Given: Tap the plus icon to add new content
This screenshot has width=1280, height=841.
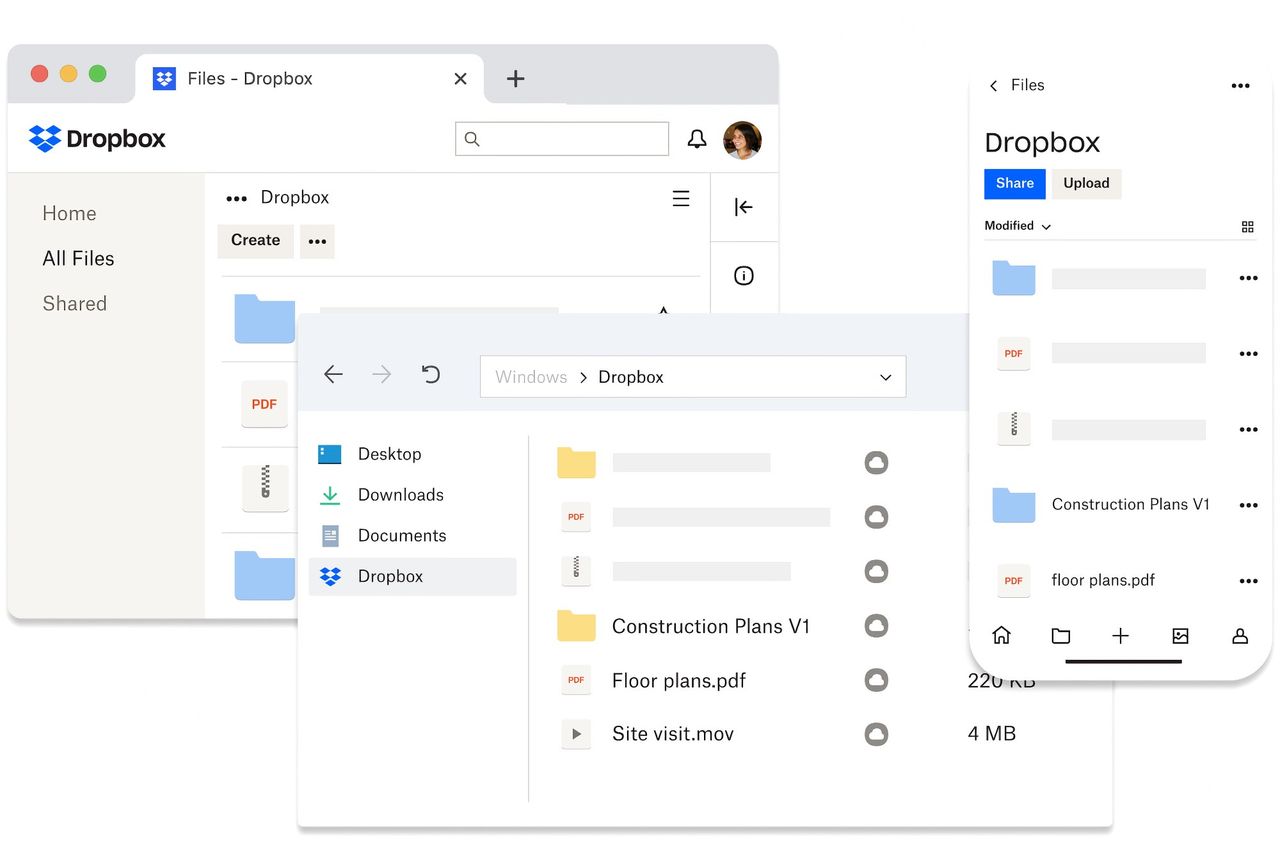Looking at the screenshot, I should coord(1121,635).
